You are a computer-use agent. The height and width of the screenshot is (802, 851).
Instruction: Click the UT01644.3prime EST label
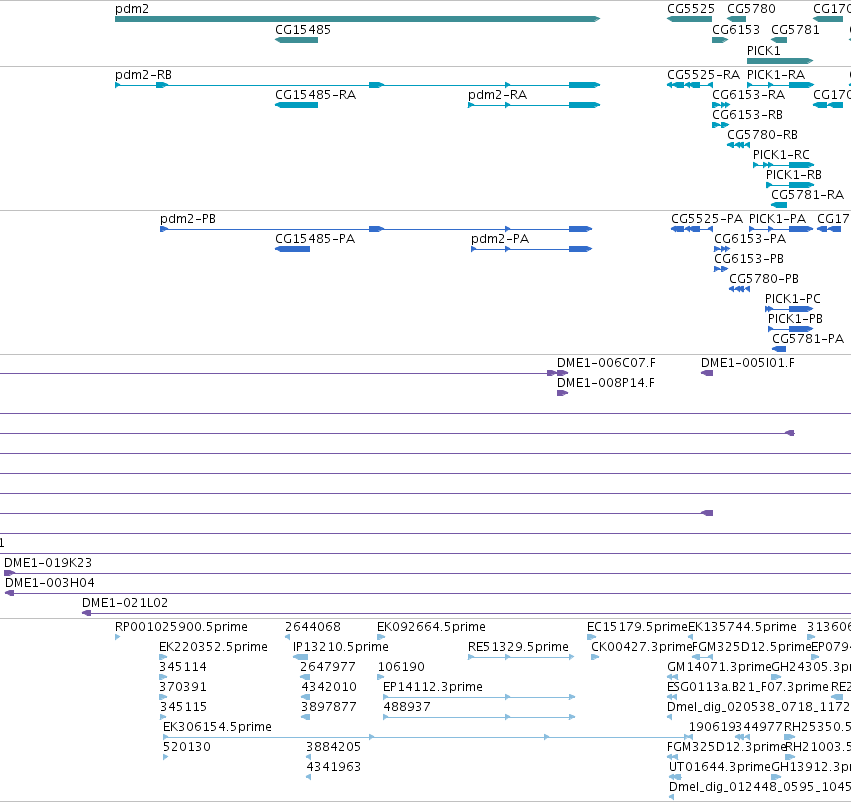tap(720, 767)
